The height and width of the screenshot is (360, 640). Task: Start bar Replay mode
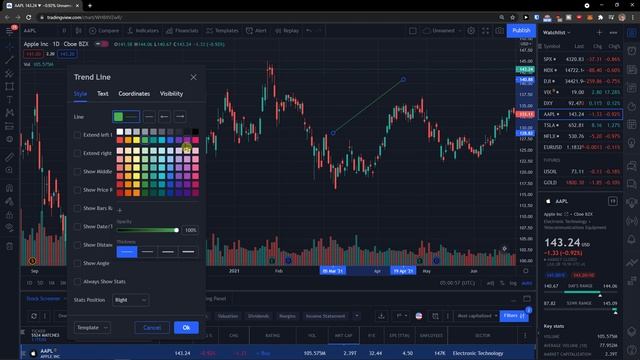coord(287,31)
